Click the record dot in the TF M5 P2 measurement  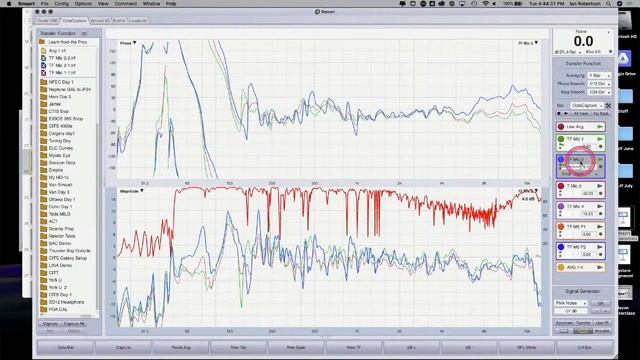click(x=600, y=254)
